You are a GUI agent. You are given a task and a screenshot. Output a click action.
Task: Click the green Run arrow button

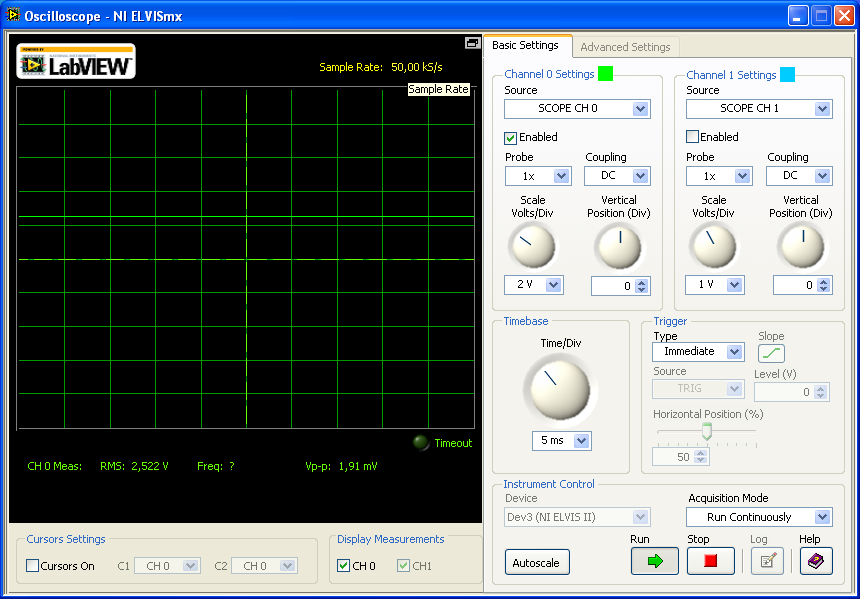[x=654, y=561]
